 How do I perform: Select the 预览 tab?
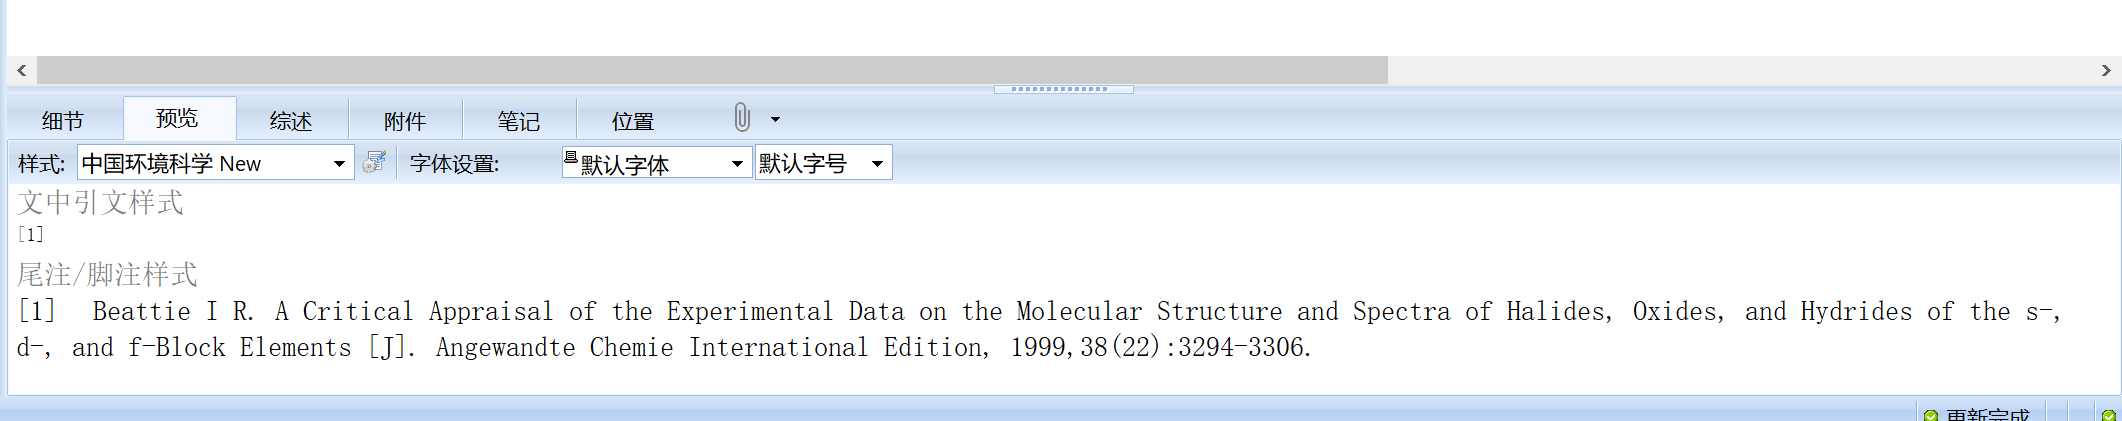click(x=178, y=118)
